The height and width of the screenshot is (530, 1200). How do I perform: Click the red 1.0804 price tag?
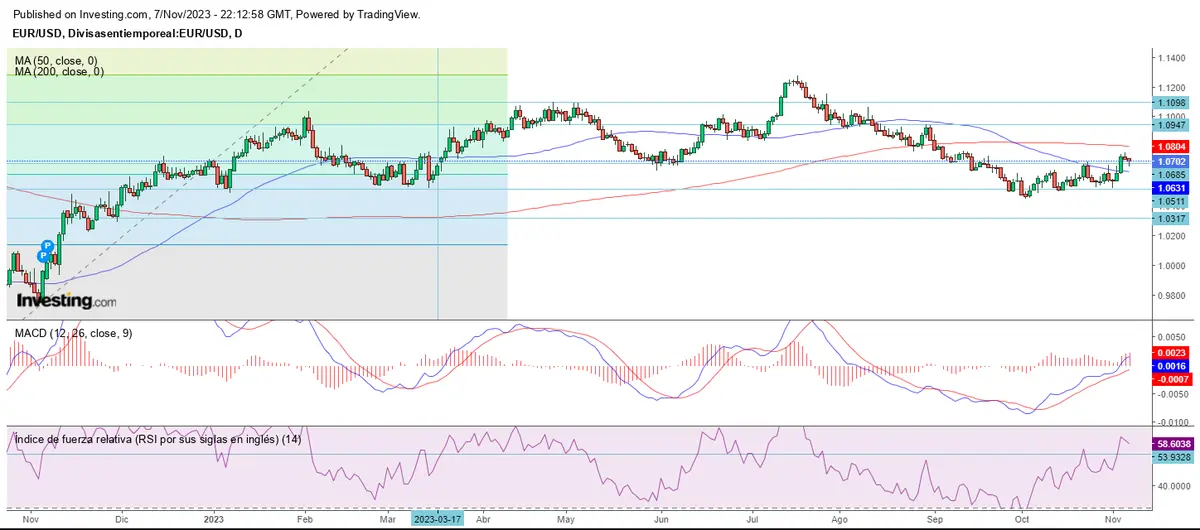tap(1171, 146)
